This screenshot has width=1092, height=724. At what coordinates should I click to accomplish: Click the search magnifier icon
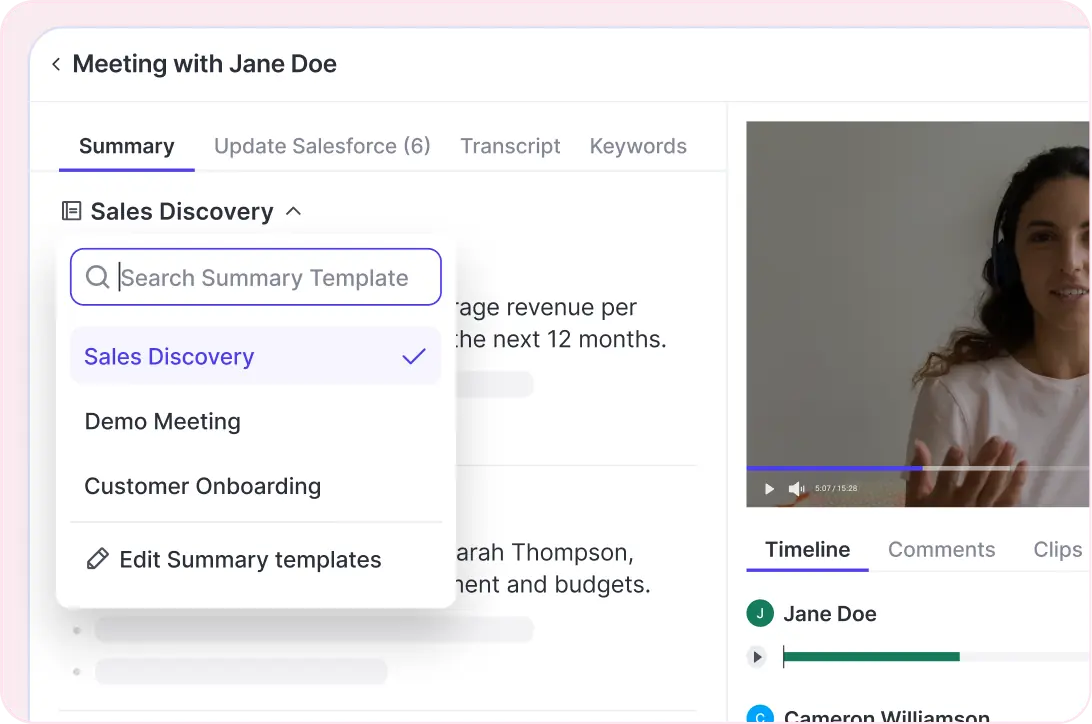(x=98, y=277)
